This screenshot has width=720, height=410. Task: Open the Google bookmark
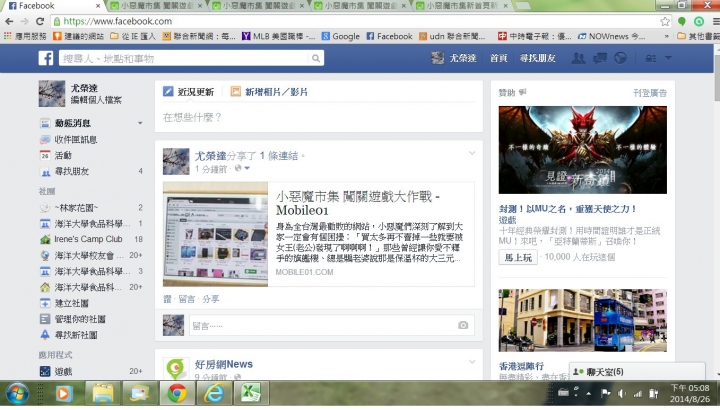(x=340, y=36)
